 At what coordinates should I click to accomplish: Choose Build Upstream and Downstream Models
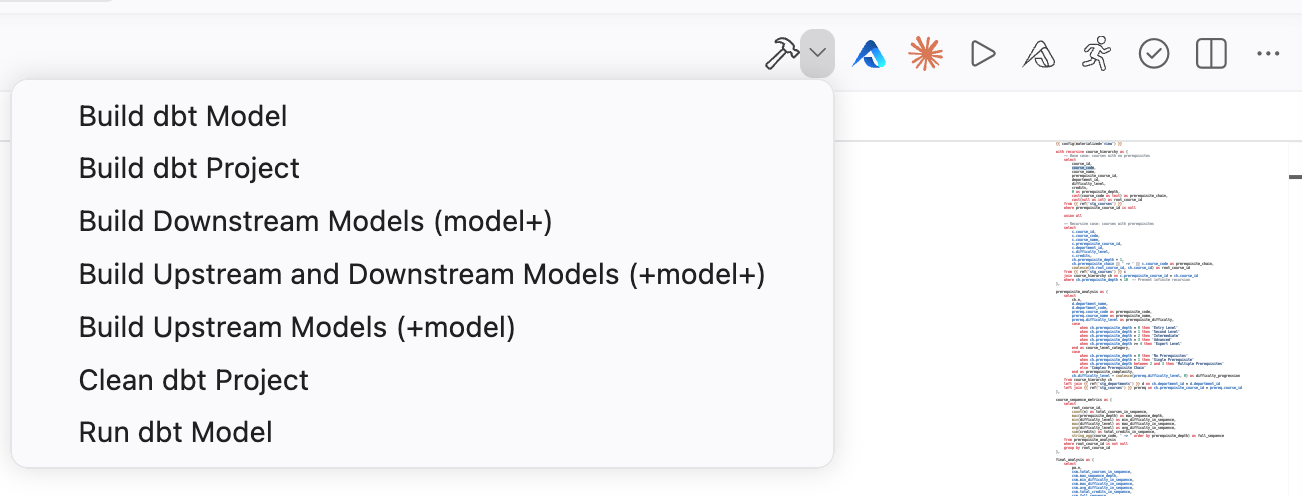tap(422, 274)
